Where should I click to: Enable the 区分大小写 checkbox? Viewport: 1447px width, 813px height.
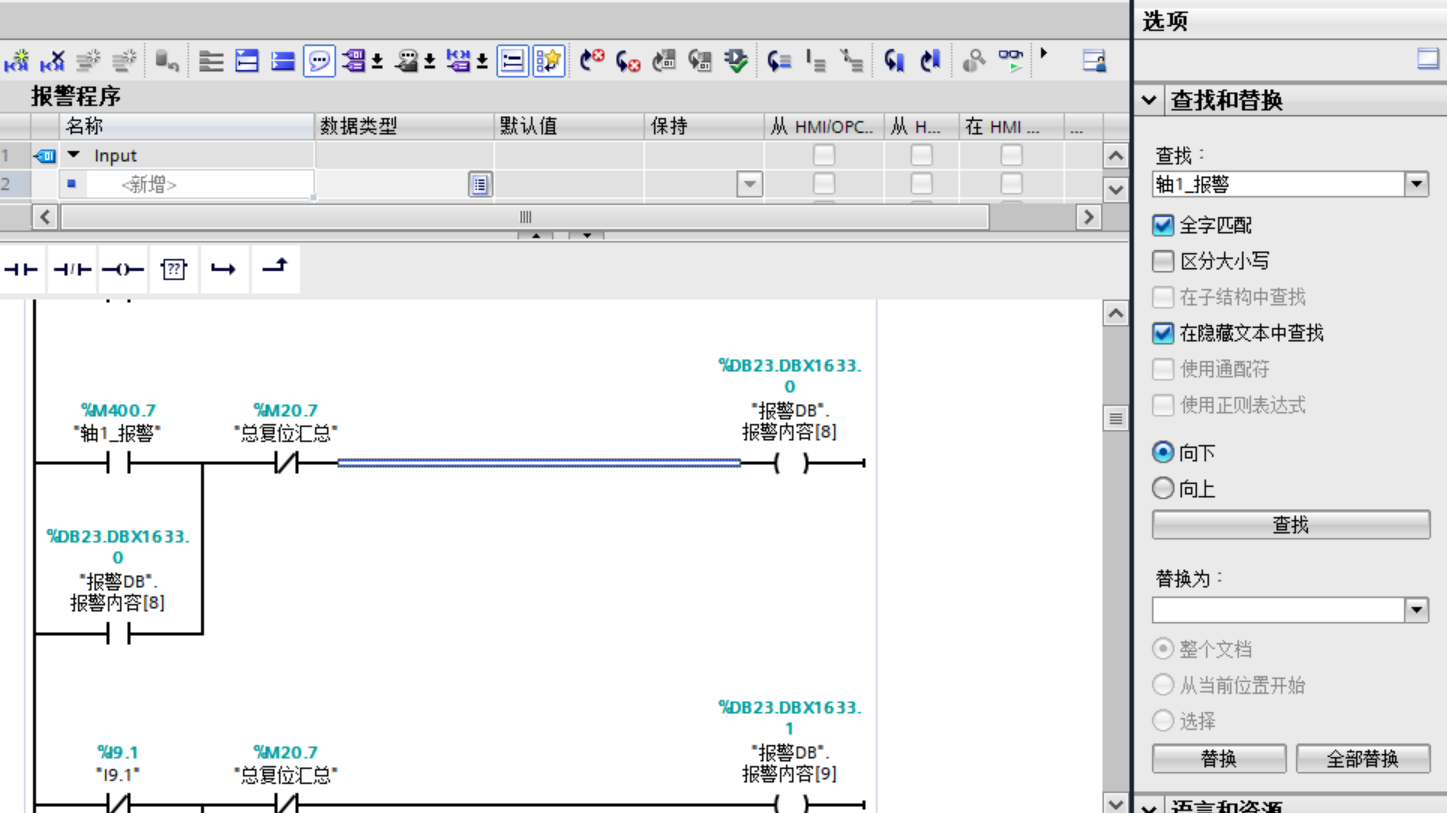pyautogui.click(x=1162, y=261)
